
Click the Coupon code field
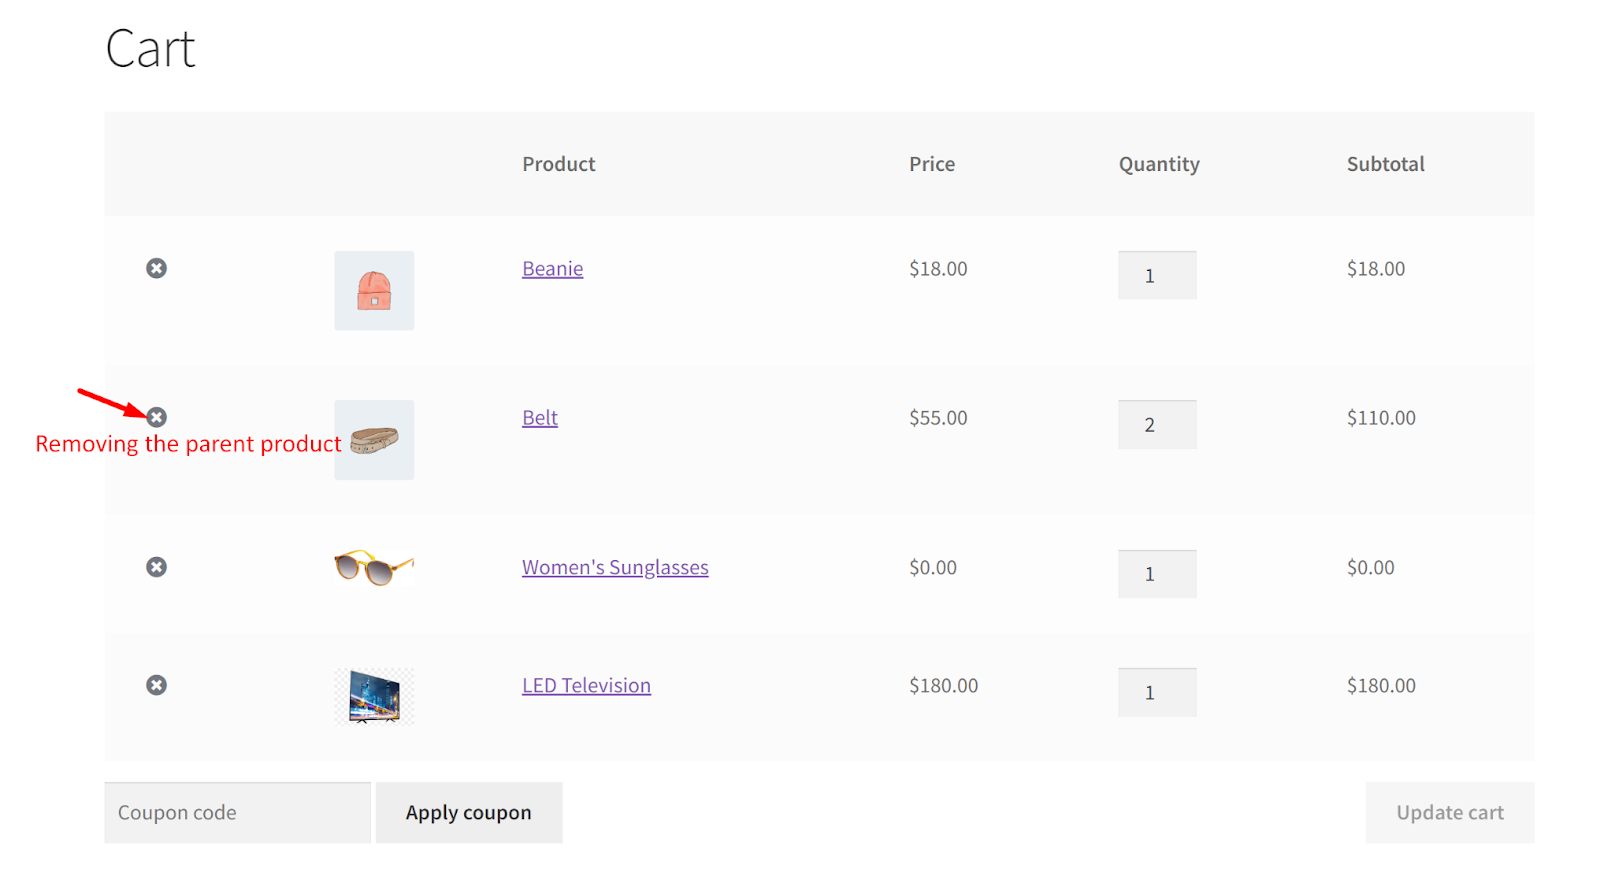[237, 813]
